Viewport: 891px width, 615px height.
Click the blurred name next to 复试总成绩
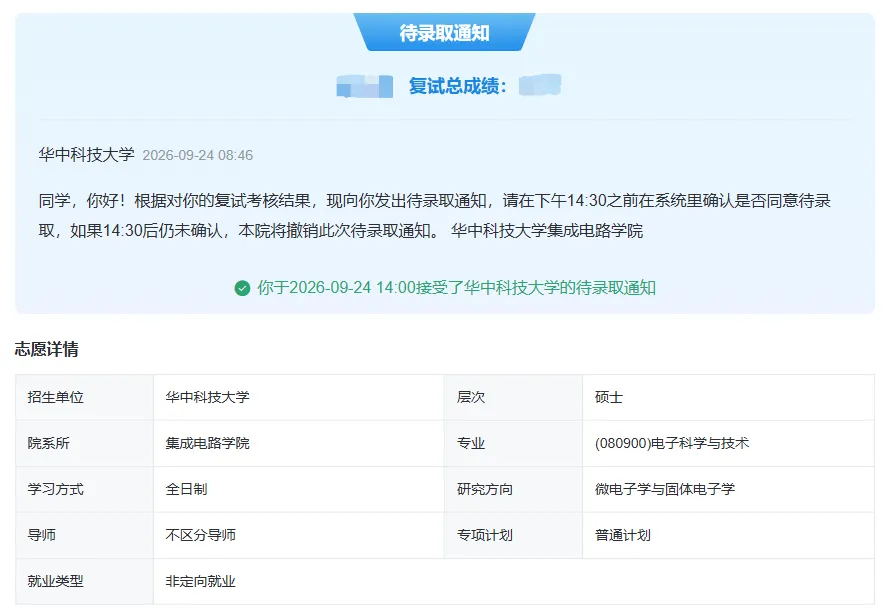pos(365,86)
